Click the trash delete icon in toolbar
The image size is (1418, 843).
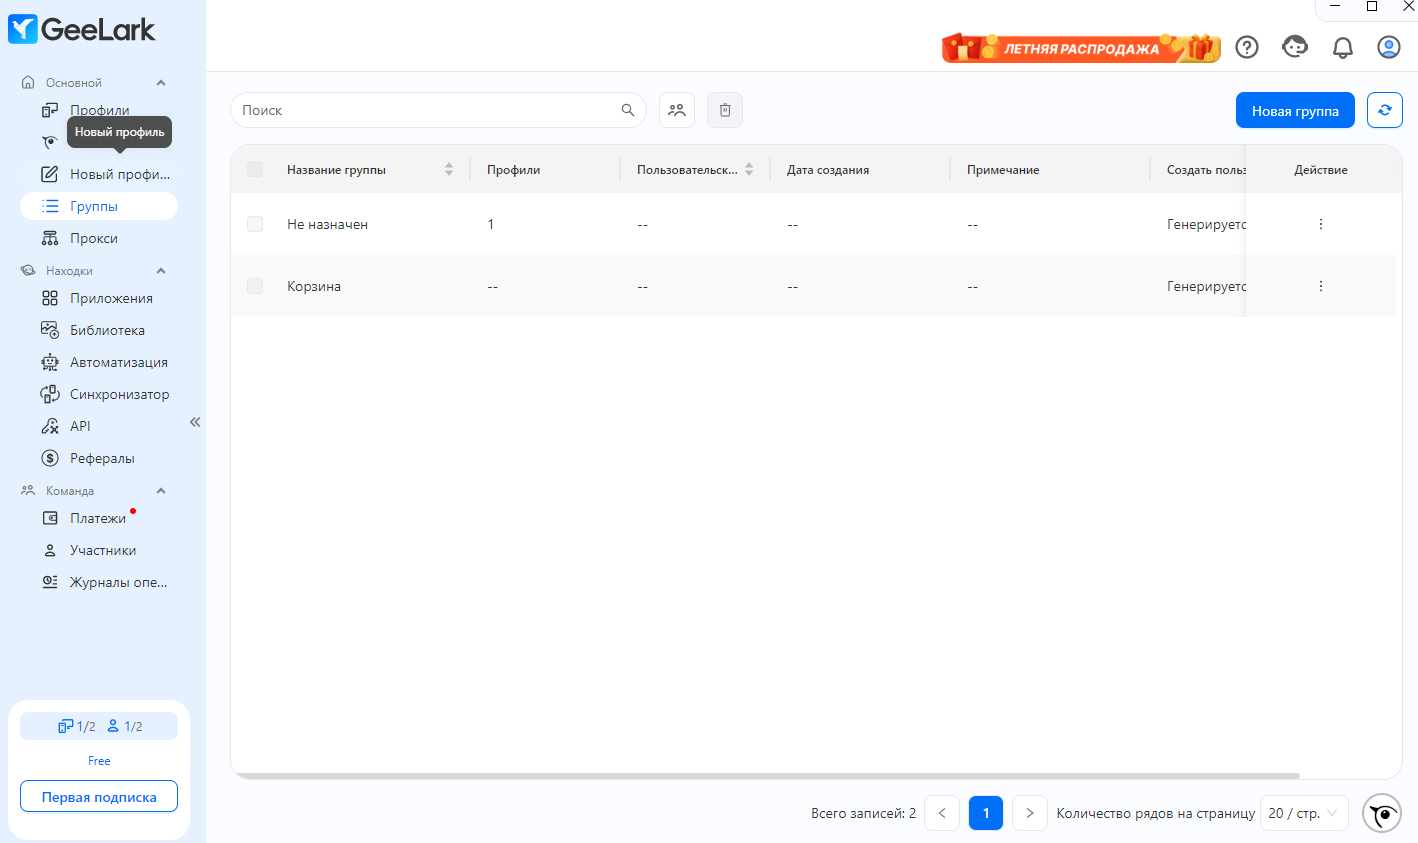click(x=725, y=110)
